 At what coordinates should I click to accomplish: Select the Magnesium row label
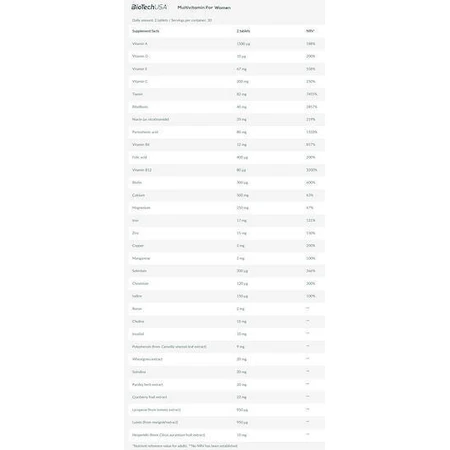(x=141, y=208)
